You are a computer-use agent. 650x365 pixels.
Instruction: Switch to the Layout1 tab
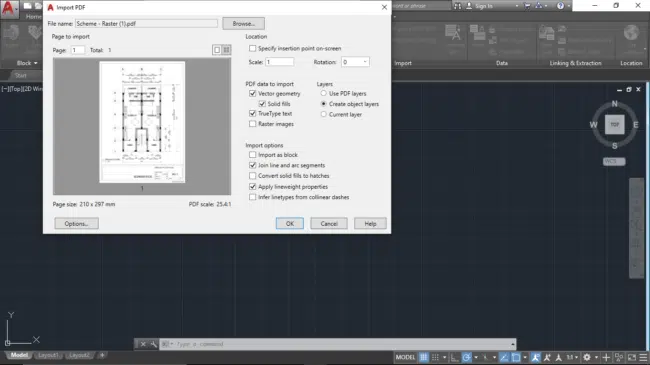[x=48, y=355]
